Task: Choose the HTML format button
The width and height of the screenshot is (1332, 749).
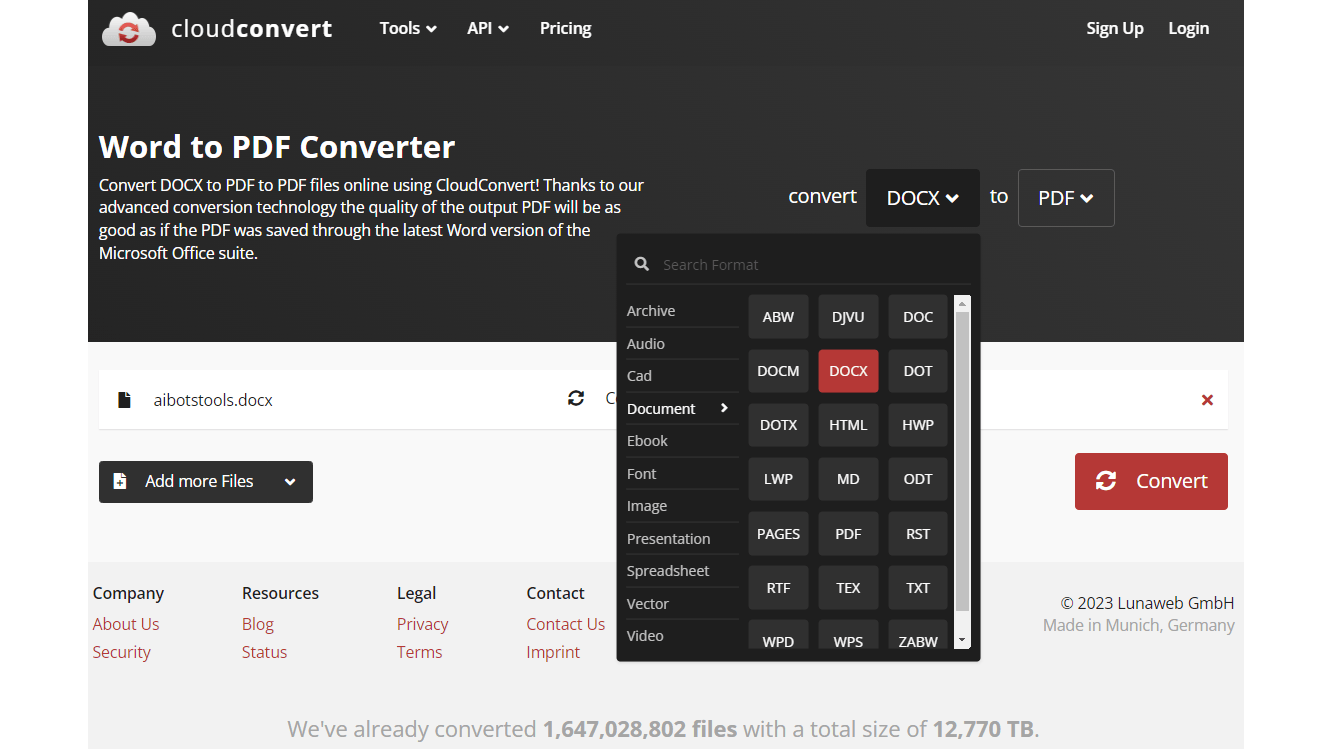Action: 848,425
